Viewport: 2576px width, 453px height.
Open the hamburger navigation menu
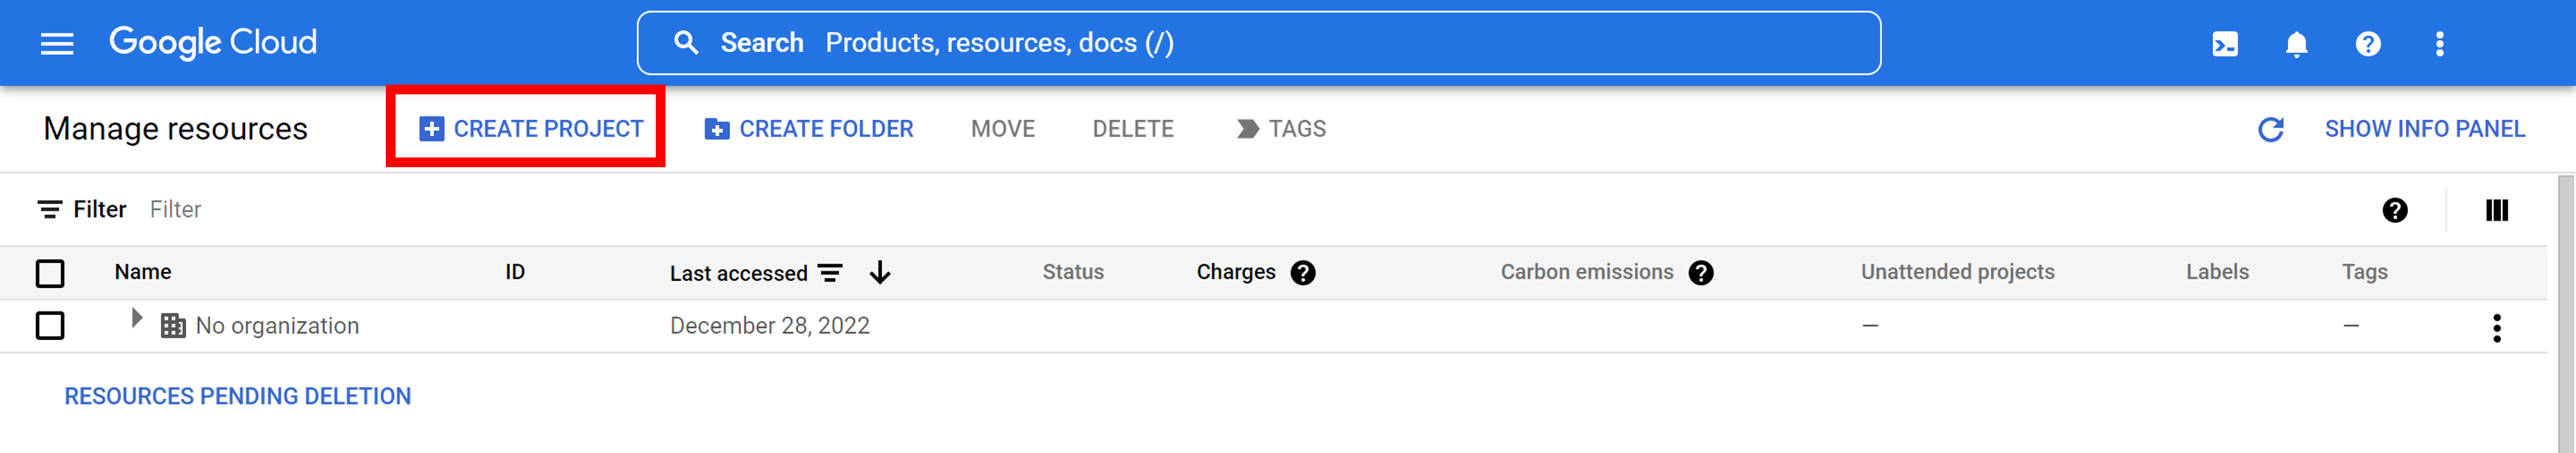click(x=57, y=43)
